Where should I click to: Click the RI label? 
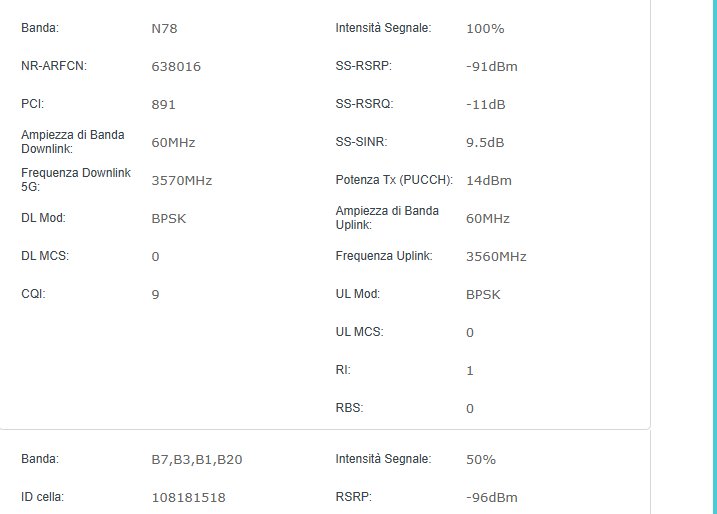coord(343,370)
